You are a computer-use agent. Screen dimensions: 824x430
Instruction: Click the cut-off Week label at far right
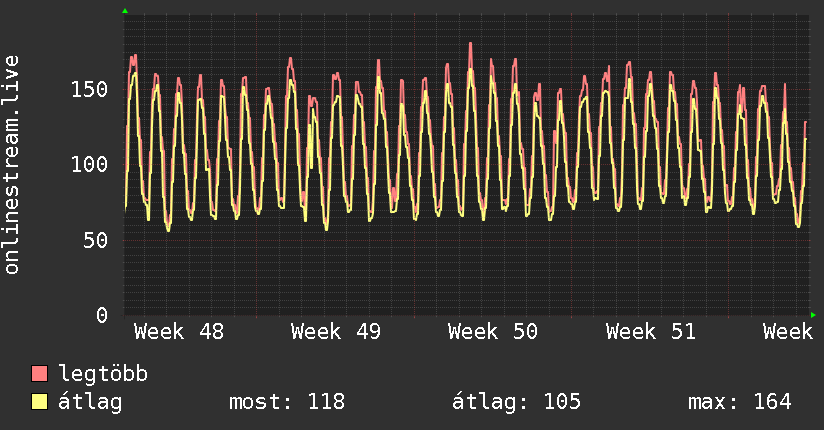(788, 332)
